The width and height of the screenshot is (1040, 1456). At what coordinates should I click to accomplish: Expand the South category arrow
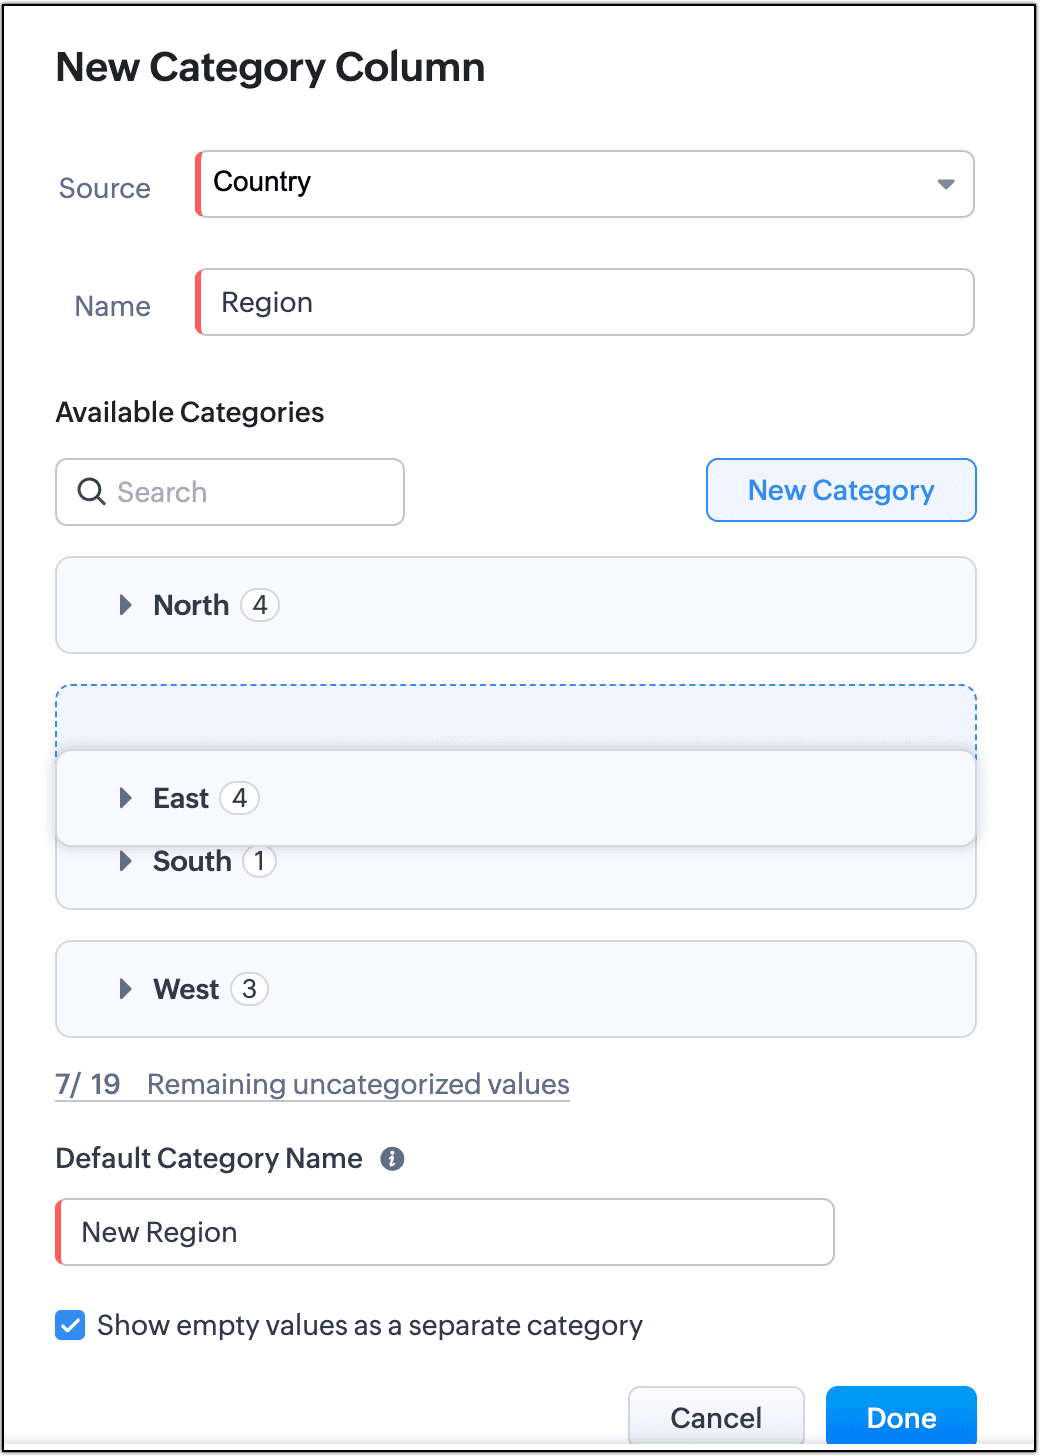coord(126,861)
